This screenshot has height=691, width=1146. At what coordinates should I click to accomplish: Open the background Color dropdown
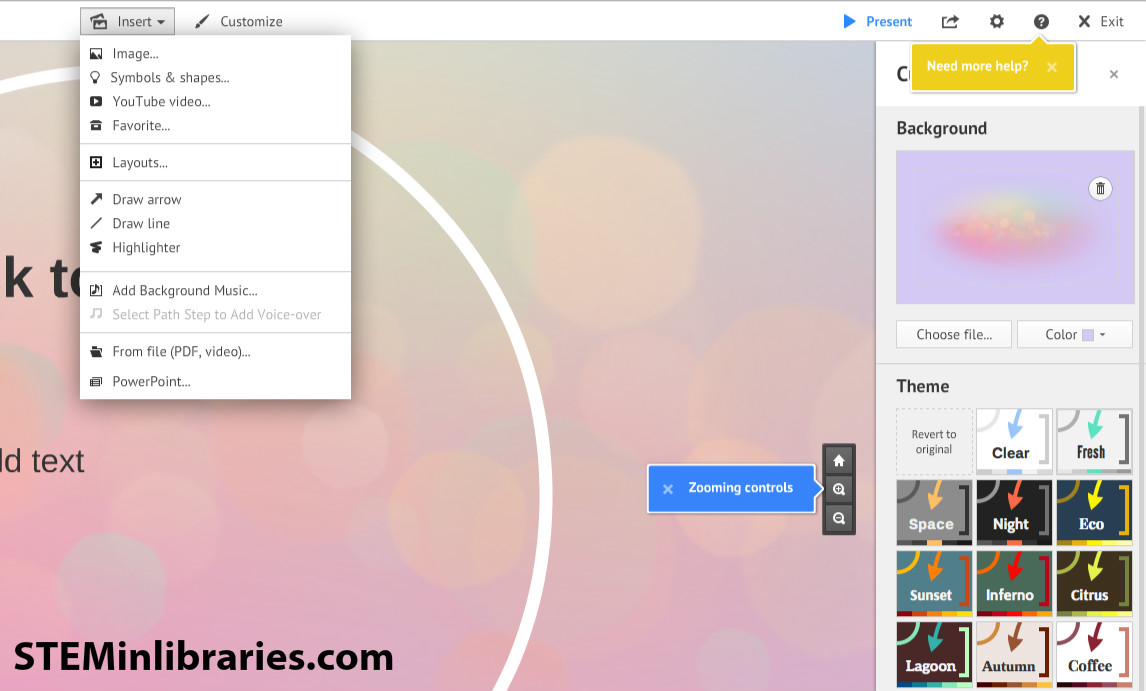click(x=1074, y=334)
